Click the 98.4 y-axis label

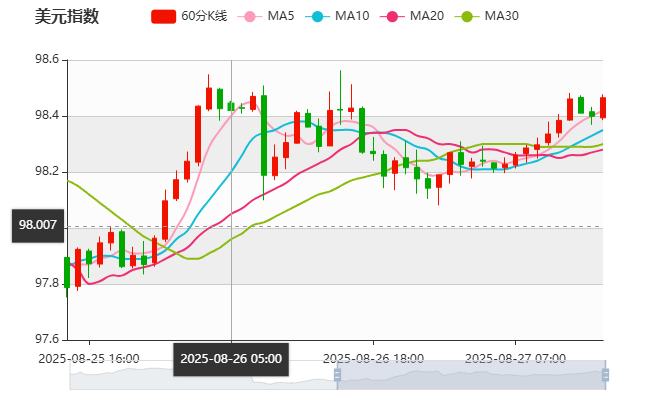click(48, 116)
